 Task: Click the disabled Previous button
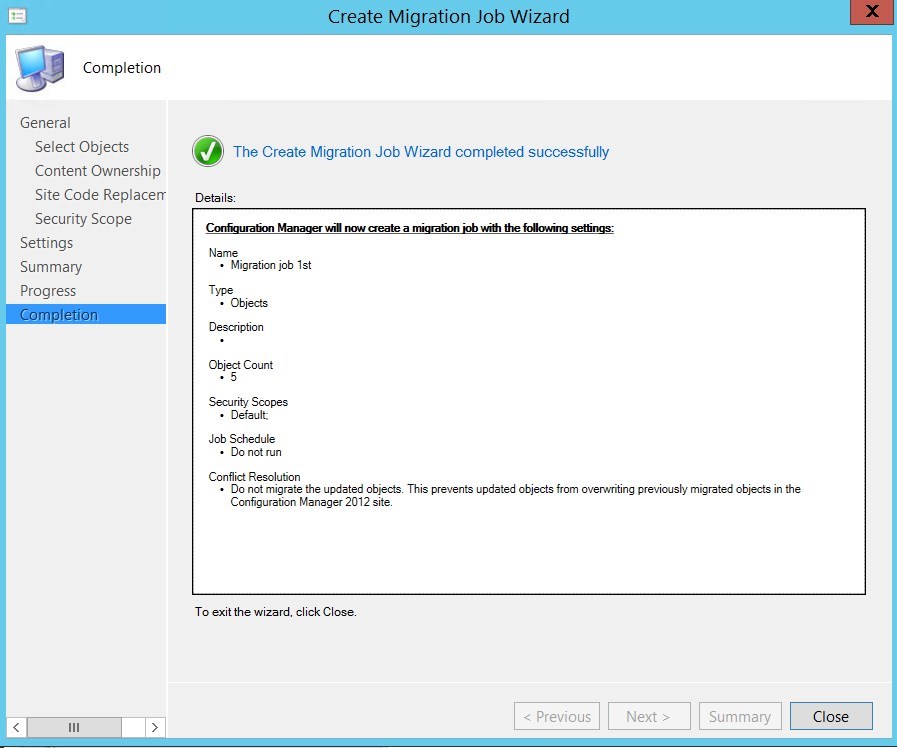pos(556,716)
